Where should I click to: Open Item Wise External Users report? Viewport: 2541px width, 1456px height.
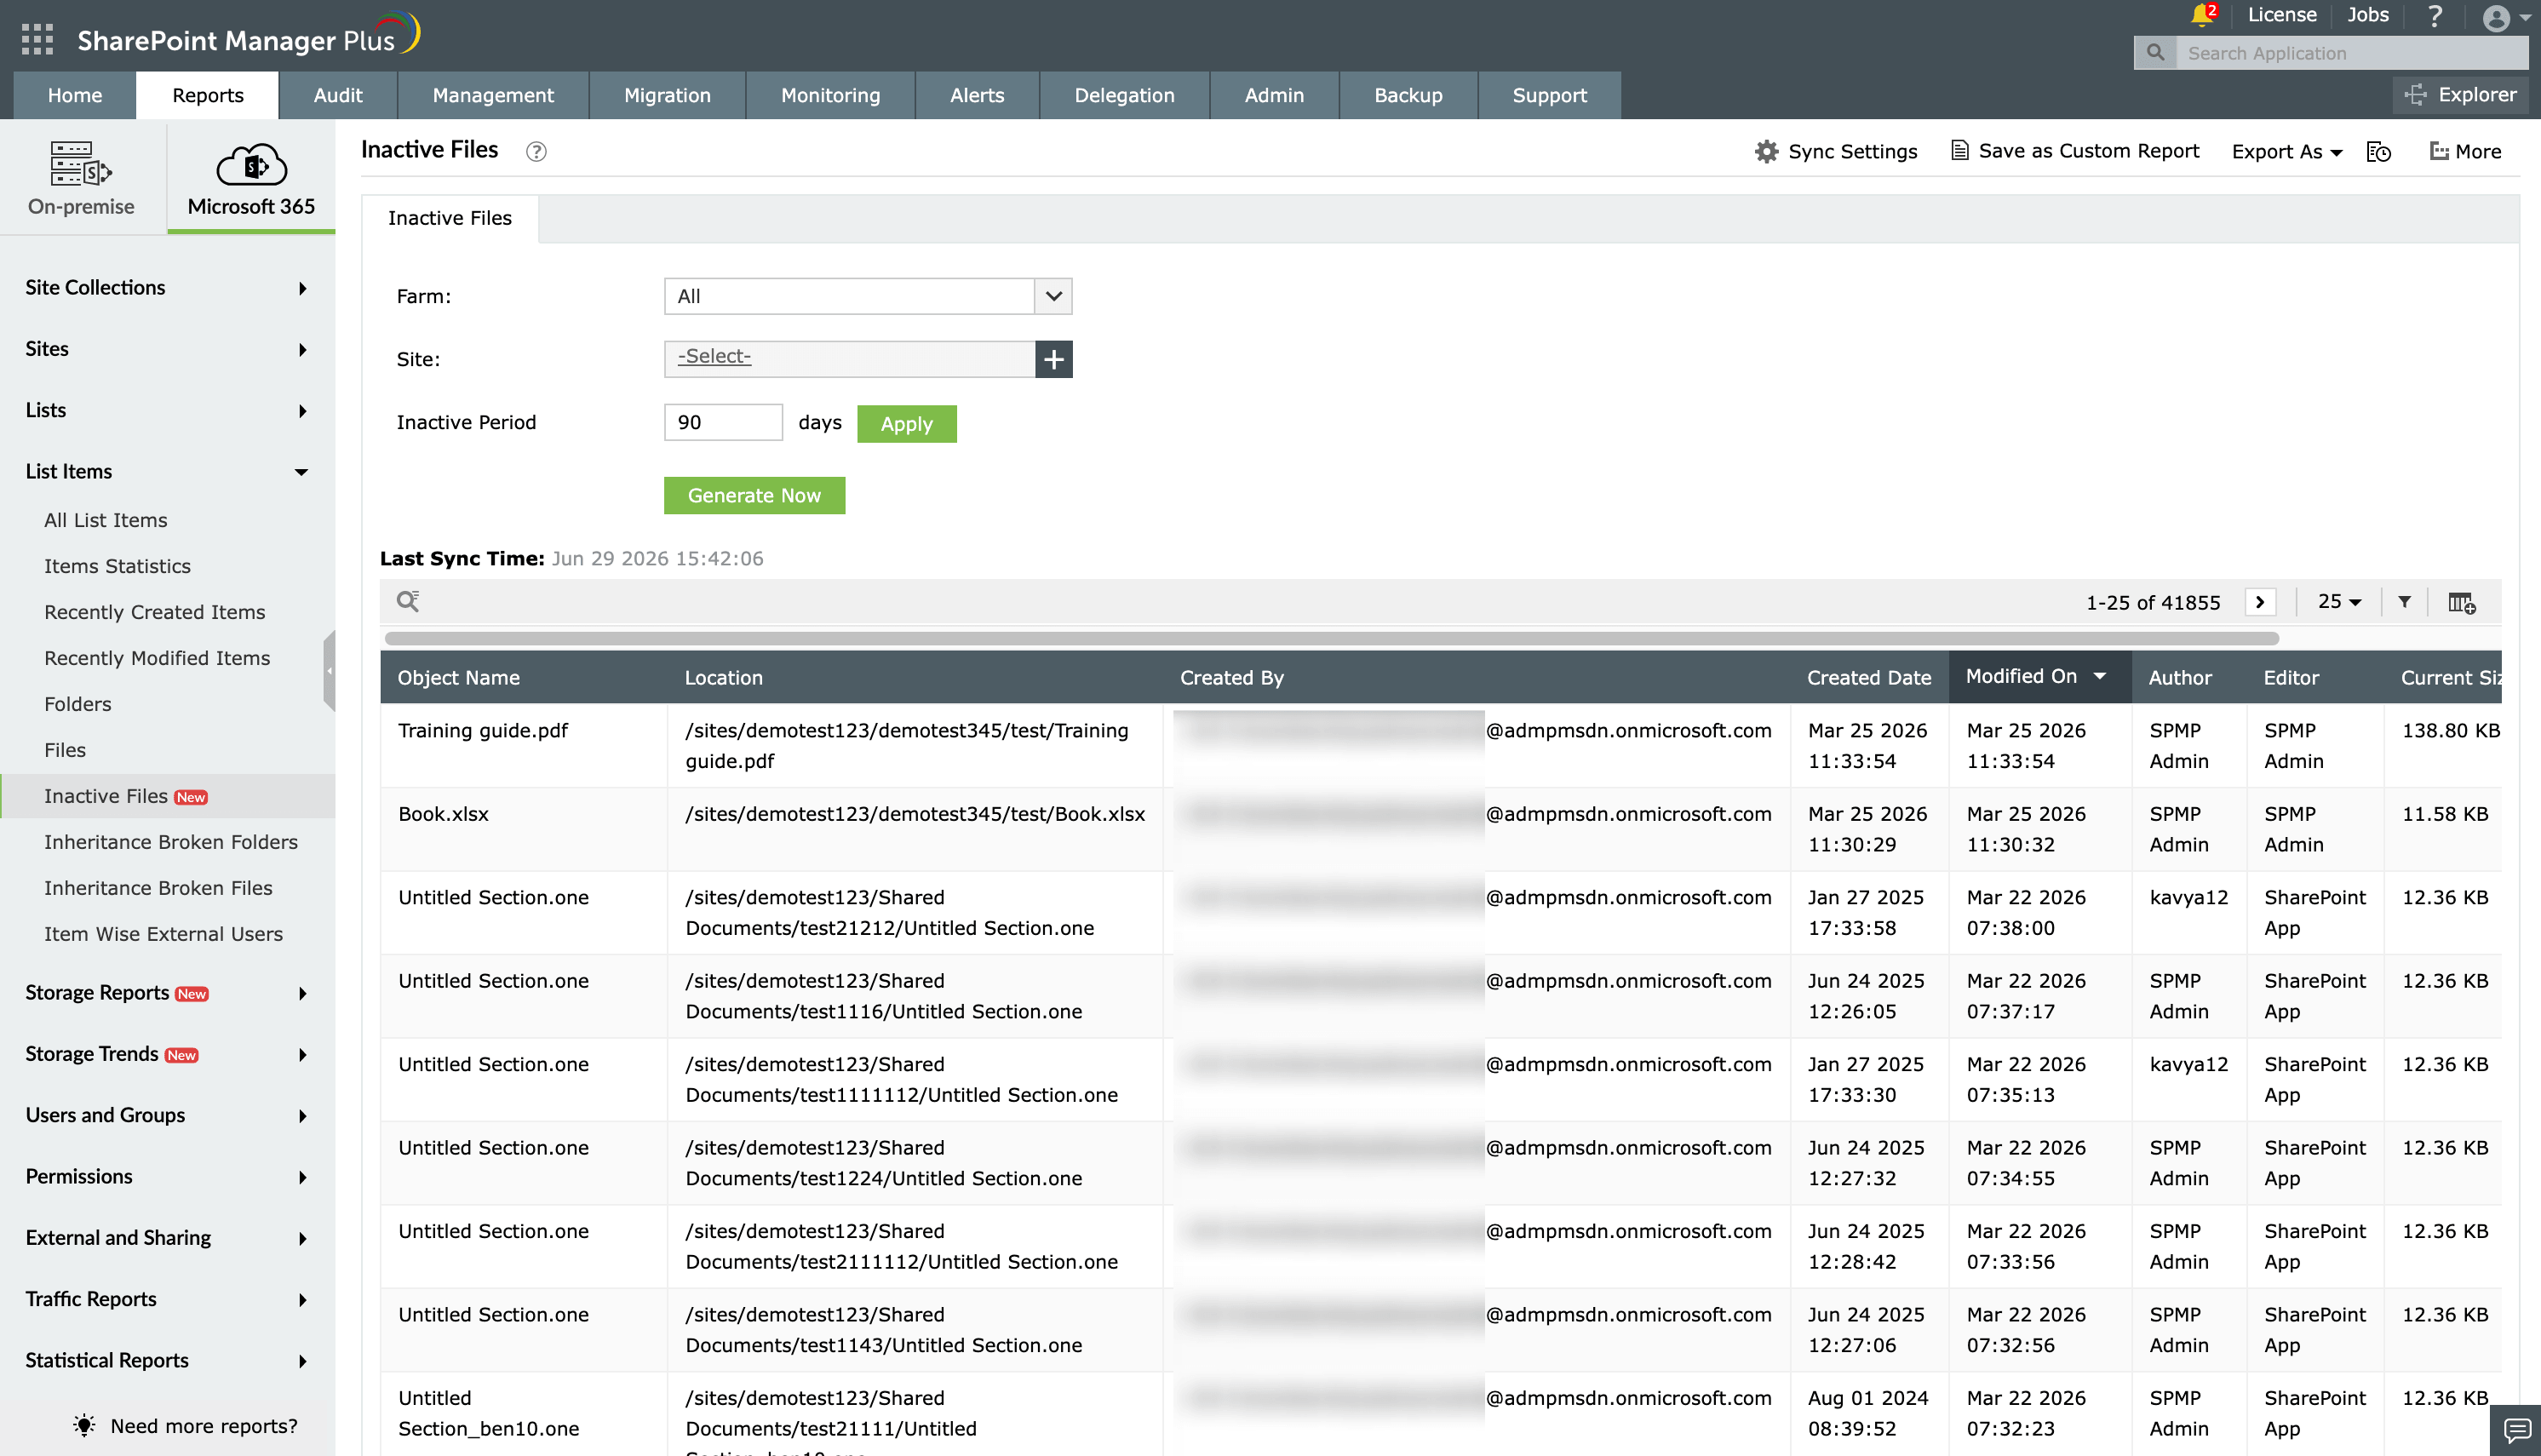163,934
